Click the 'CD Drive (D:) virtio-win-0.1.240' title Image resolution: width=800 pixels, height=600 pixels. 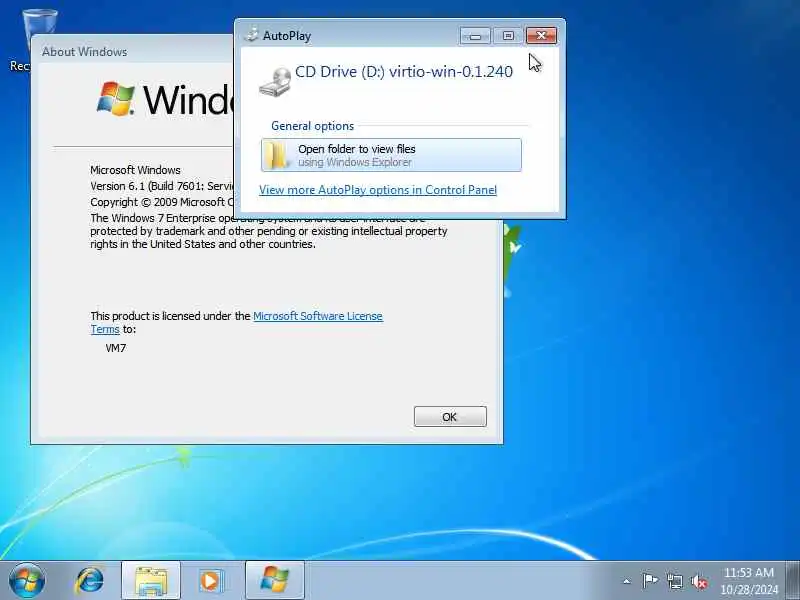pos(404,72)
